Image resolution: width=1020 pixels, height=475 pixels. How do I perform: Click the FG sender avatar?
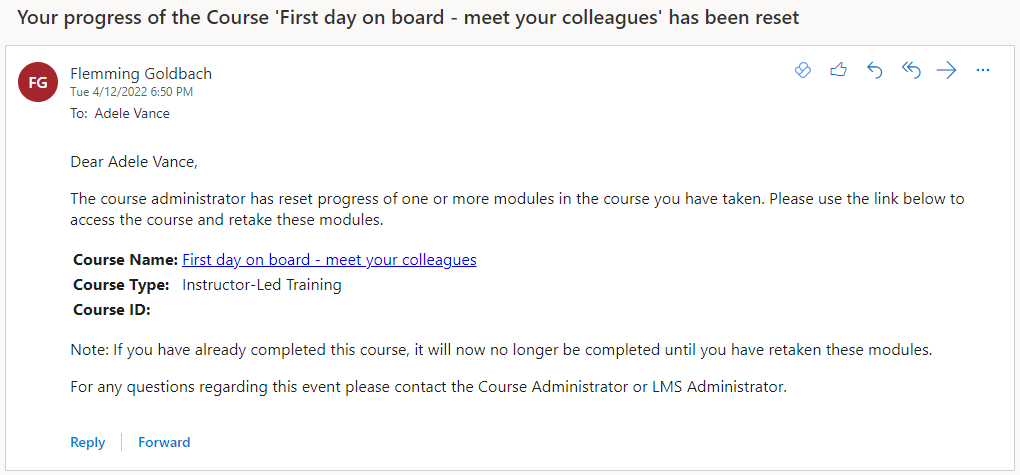pos(39,82)
